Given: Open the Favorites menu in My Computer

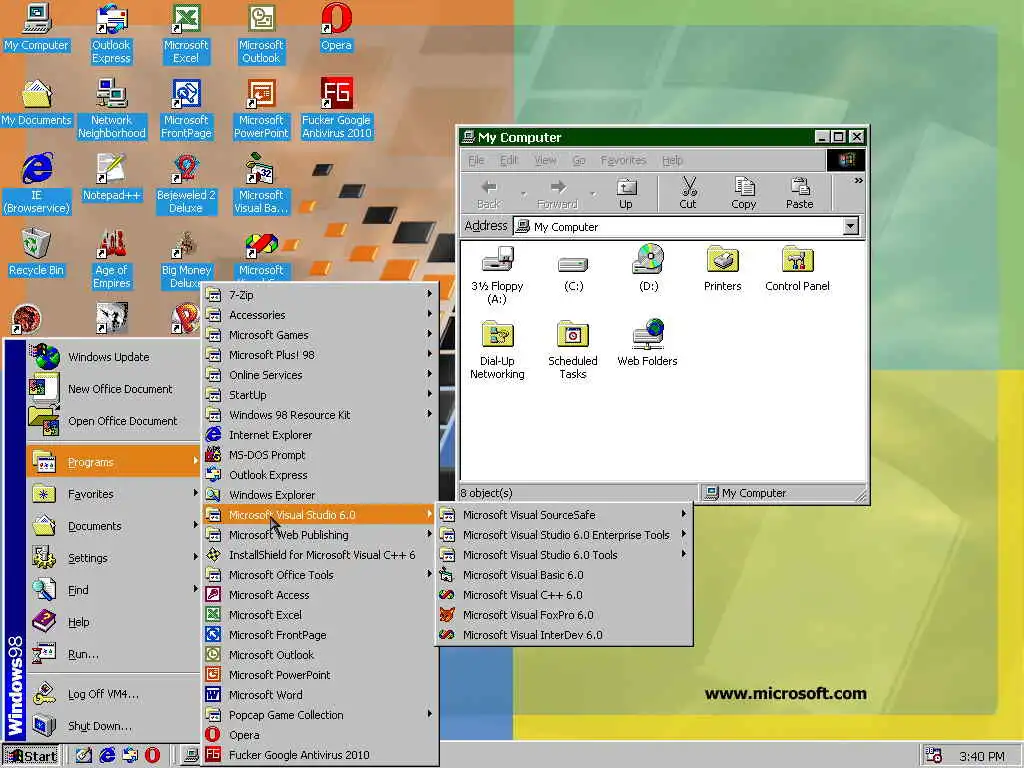Looking at the screenshot, I should click(x=623, y=160).
